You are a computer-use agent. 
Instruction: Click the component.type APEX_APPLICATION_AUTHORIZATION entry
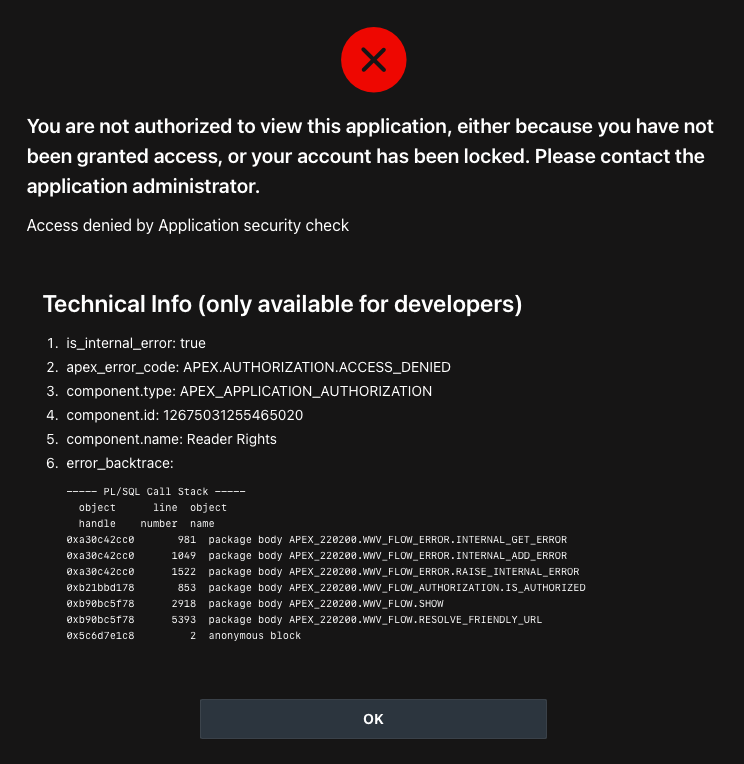pyautogui.click(x=249, y=391)
